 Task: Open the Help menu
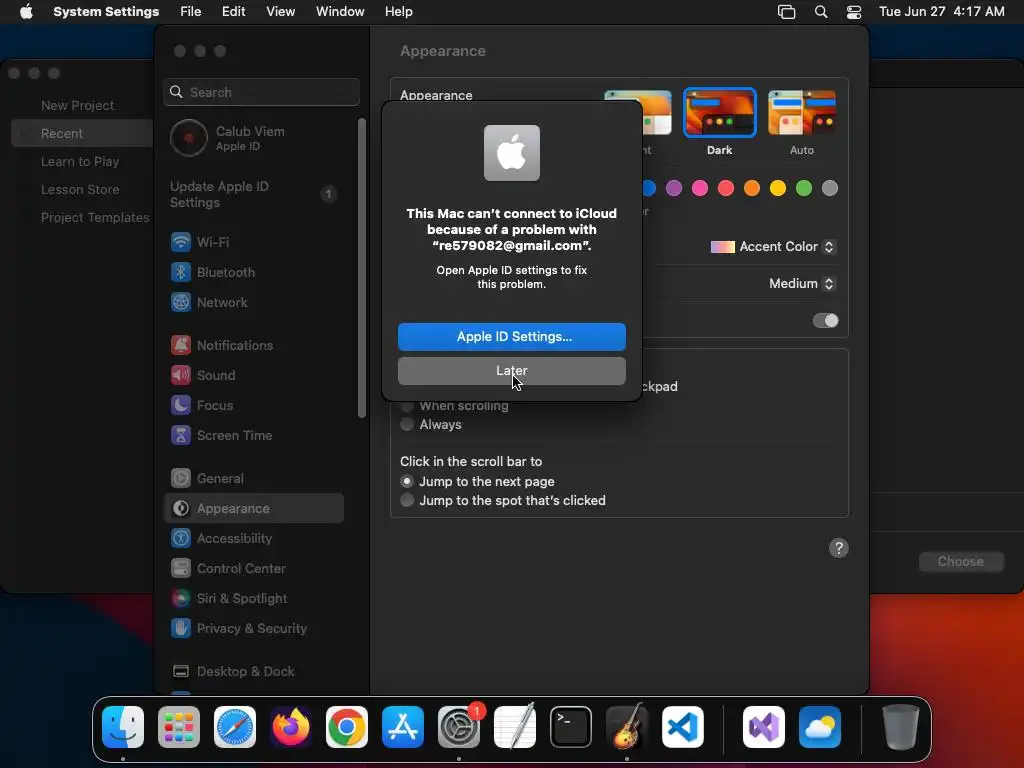pos(398,12)
